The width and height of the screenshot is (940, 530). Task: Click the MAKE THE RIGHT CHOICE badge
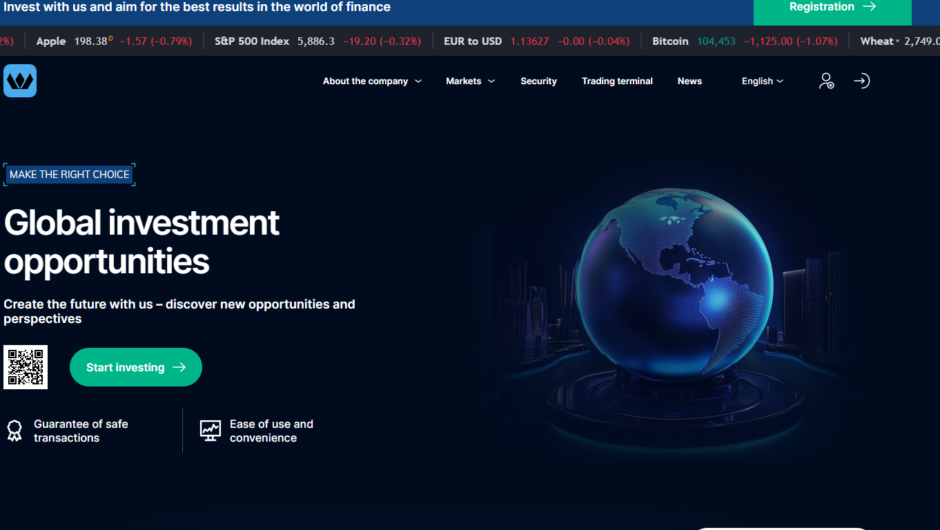tap(69, 174)
